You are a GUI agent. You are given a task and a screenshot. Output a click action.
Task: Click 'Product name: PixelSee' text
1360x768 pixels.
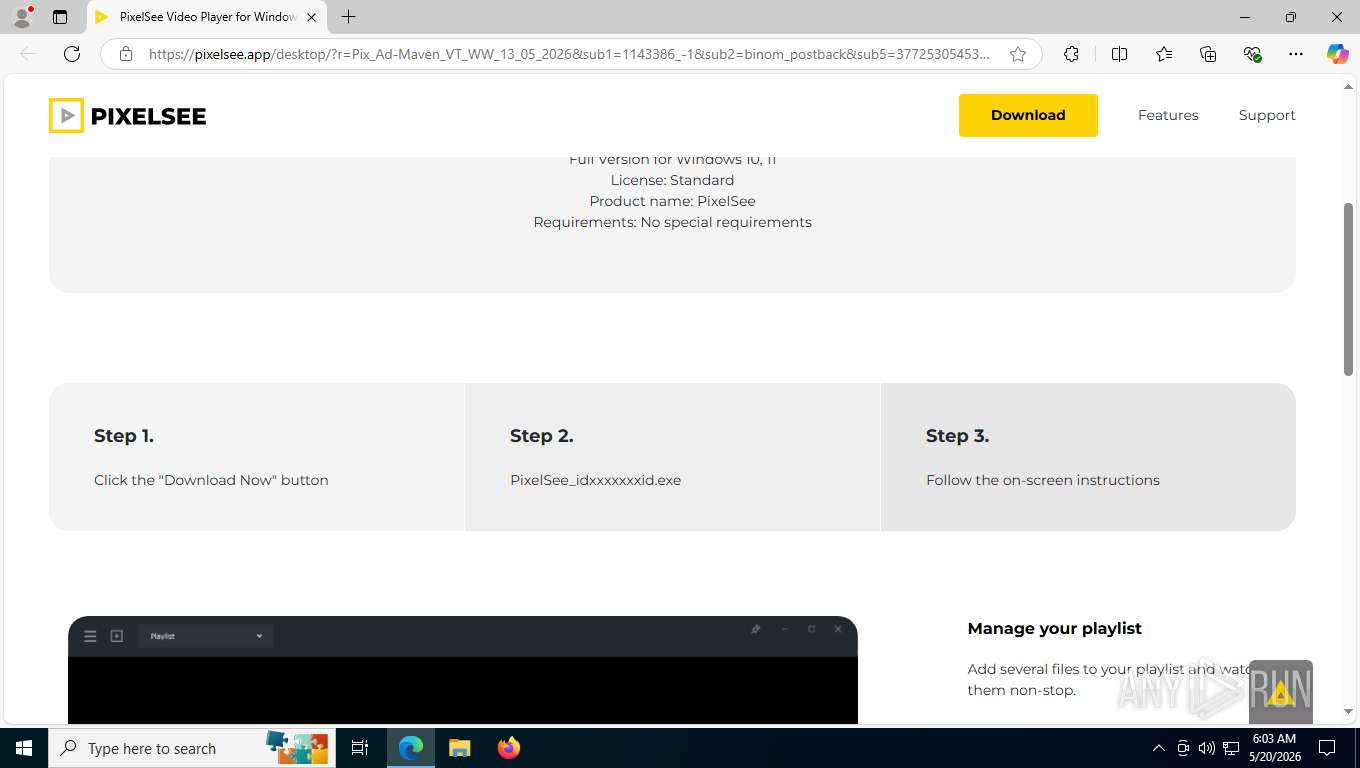coord(672,201)
